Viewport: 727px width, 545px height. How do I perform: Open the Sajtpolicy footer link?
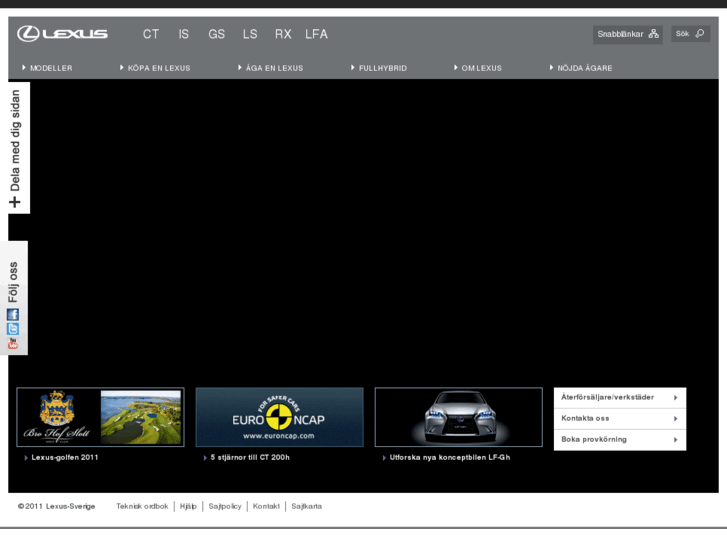[225, 506]
